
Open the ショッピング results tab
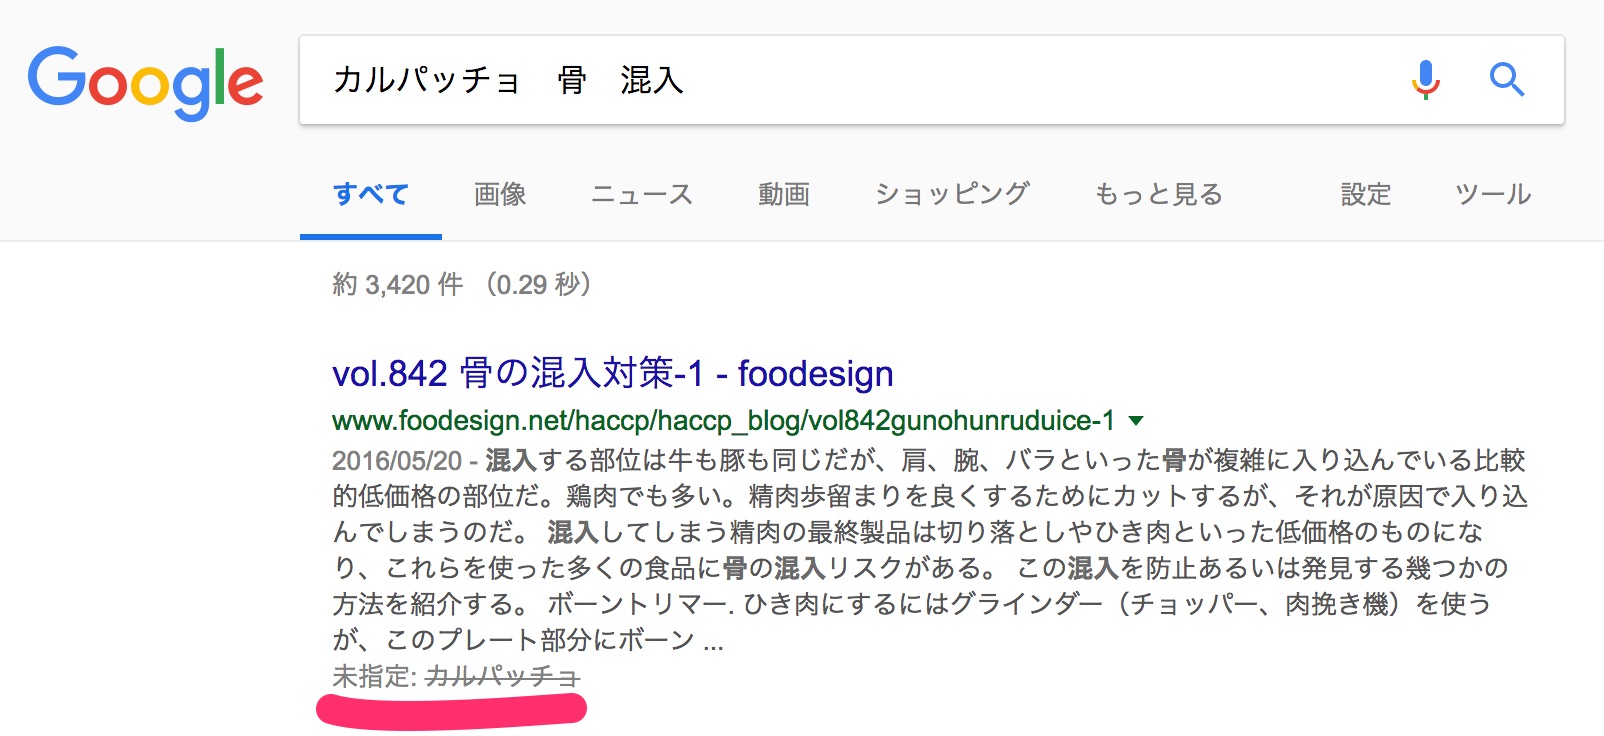(x=952, y=194)
